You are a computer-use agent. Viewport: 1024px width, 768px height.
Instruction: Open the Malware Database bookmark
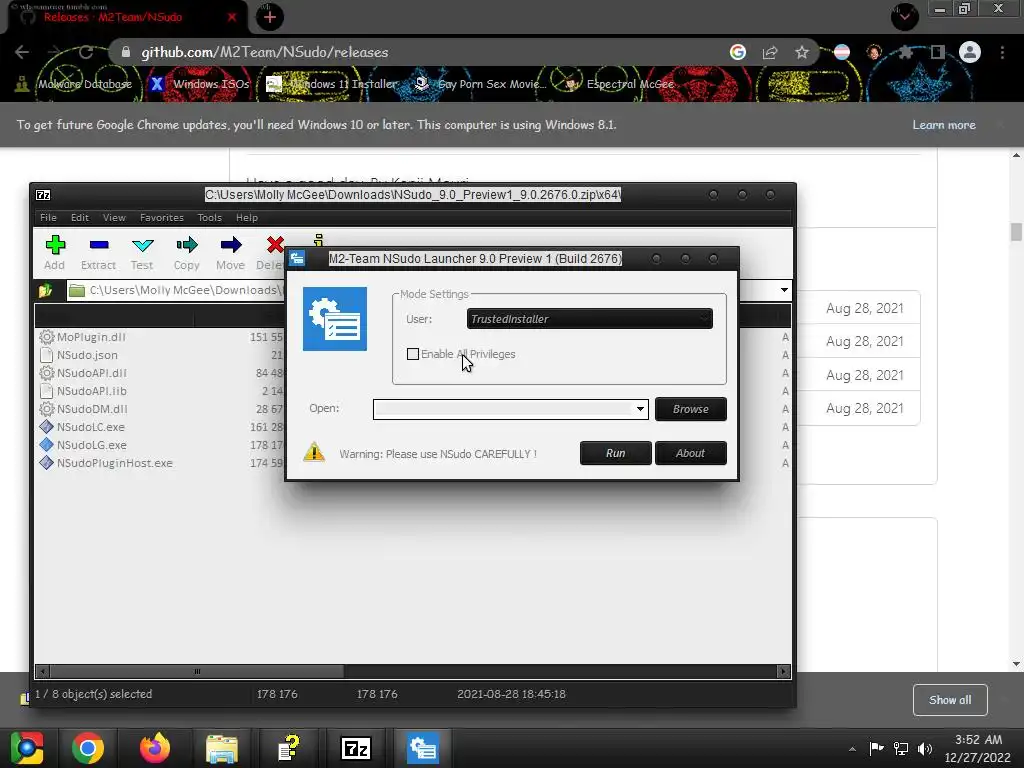[x=74, y=84]
